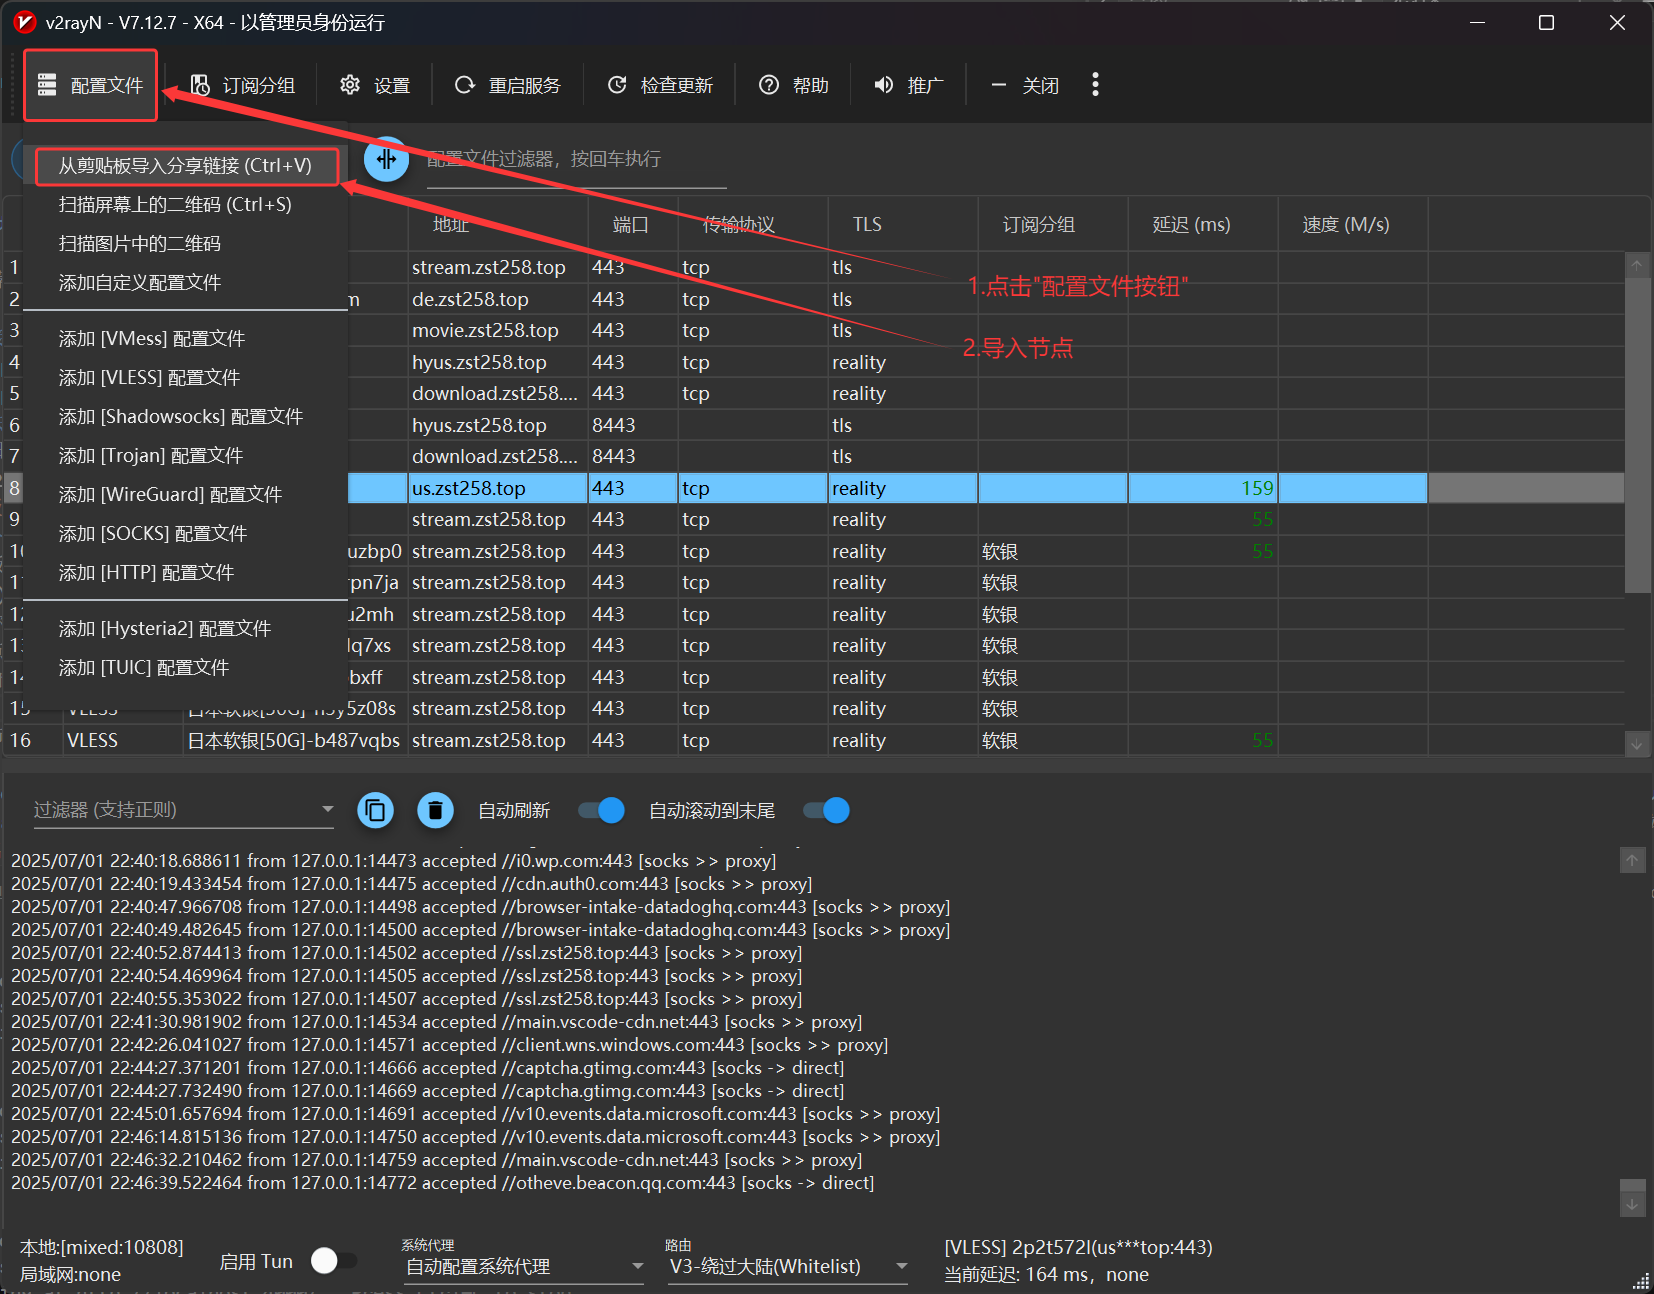Select 添加 [WireGuard] 配置文件
The width and height of the screenshot is (1654, 1294).
[x=186, y=495]
